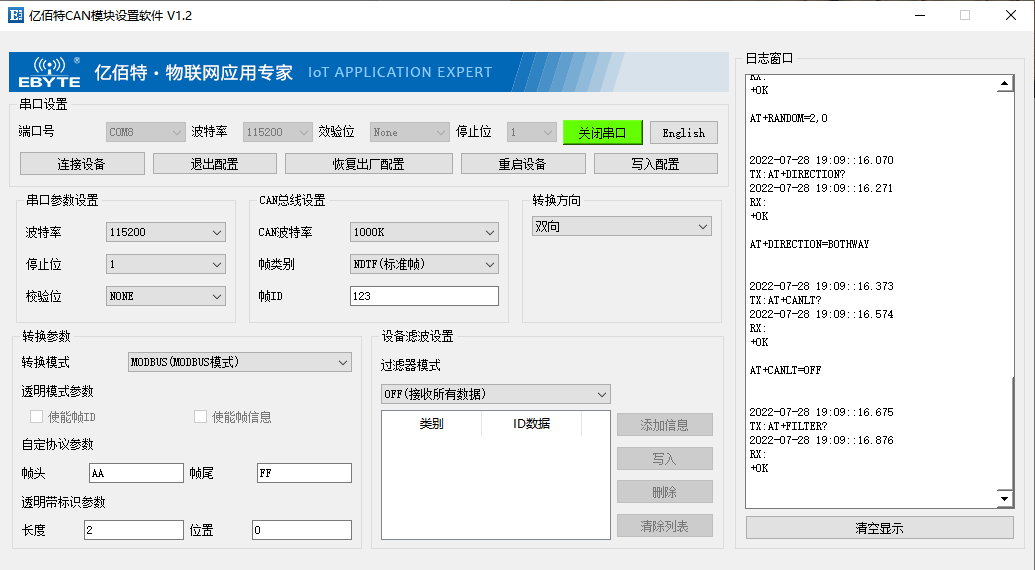Click the log window scroll up arrow
1035x570 pixels.
pos(1004,83)
